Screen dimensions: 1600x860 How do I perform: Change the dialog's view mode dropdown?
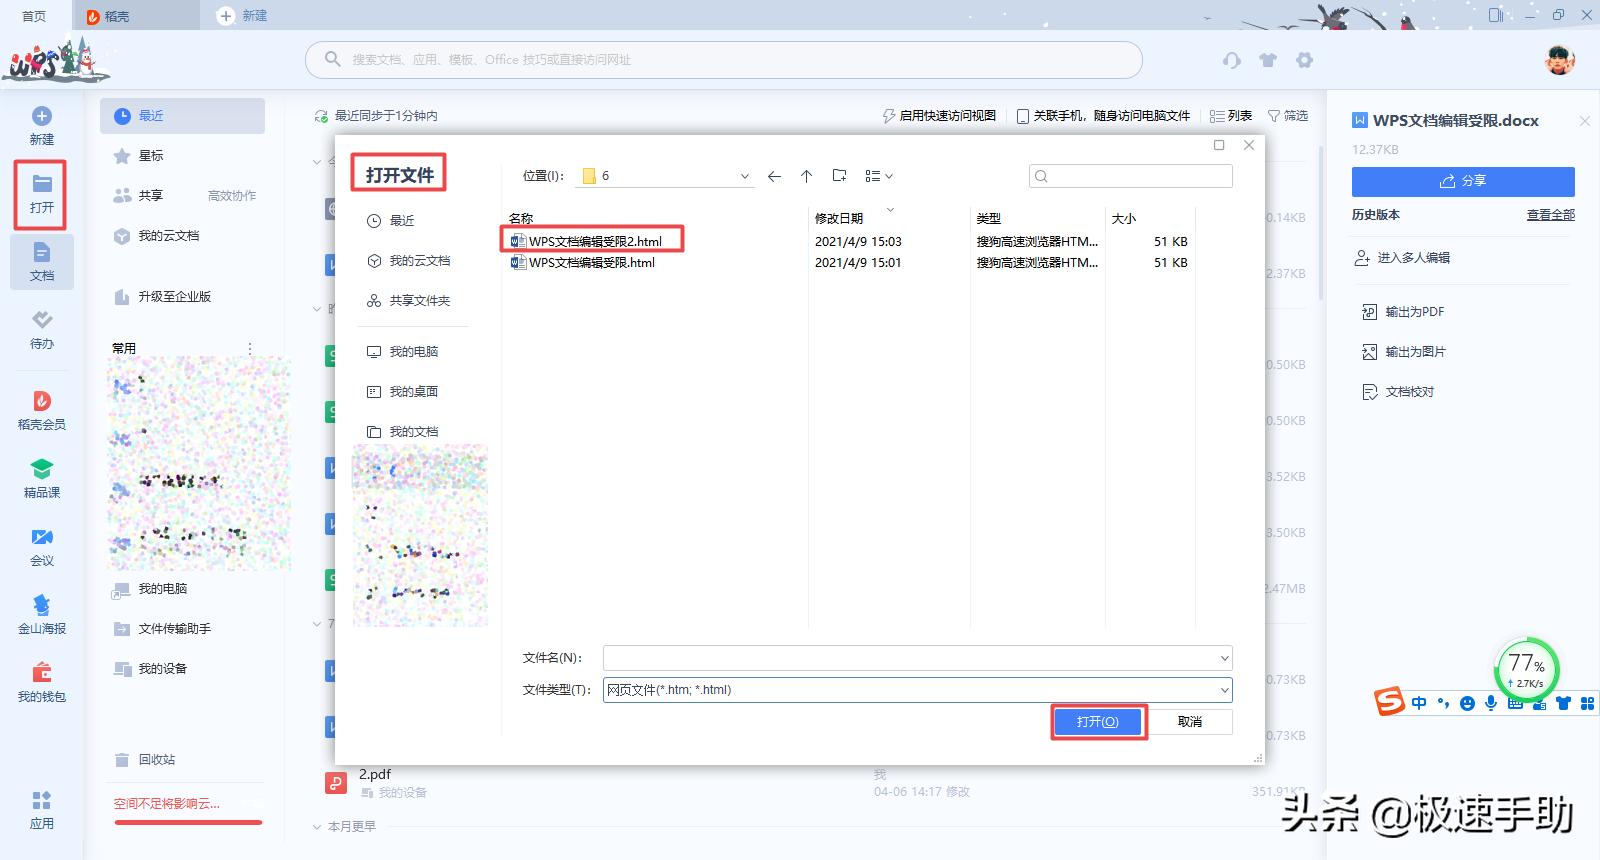[878, 176]
